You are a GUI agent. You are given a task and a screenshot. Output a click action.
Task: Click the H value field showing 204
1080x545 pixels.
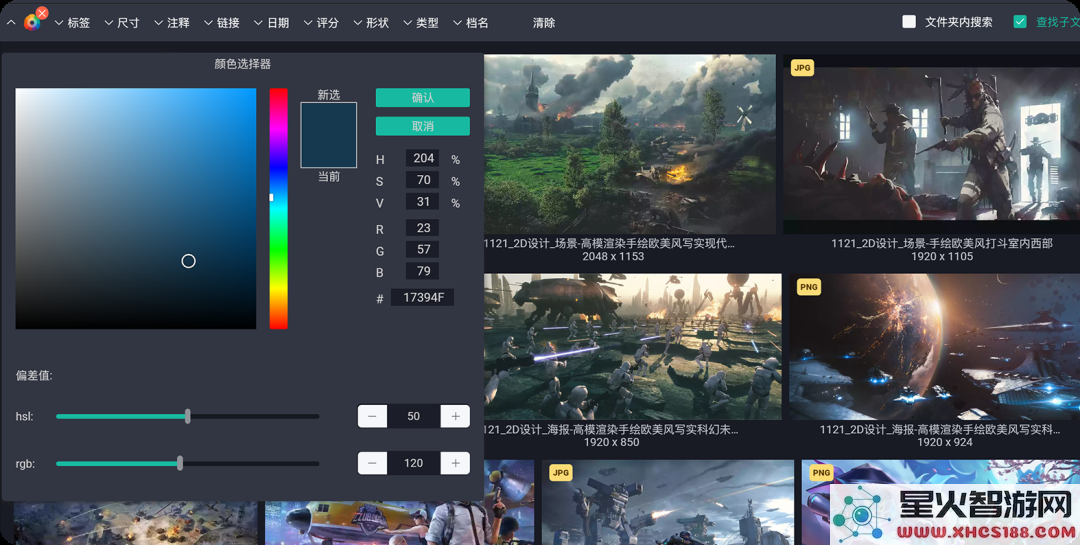click(423, 158)
